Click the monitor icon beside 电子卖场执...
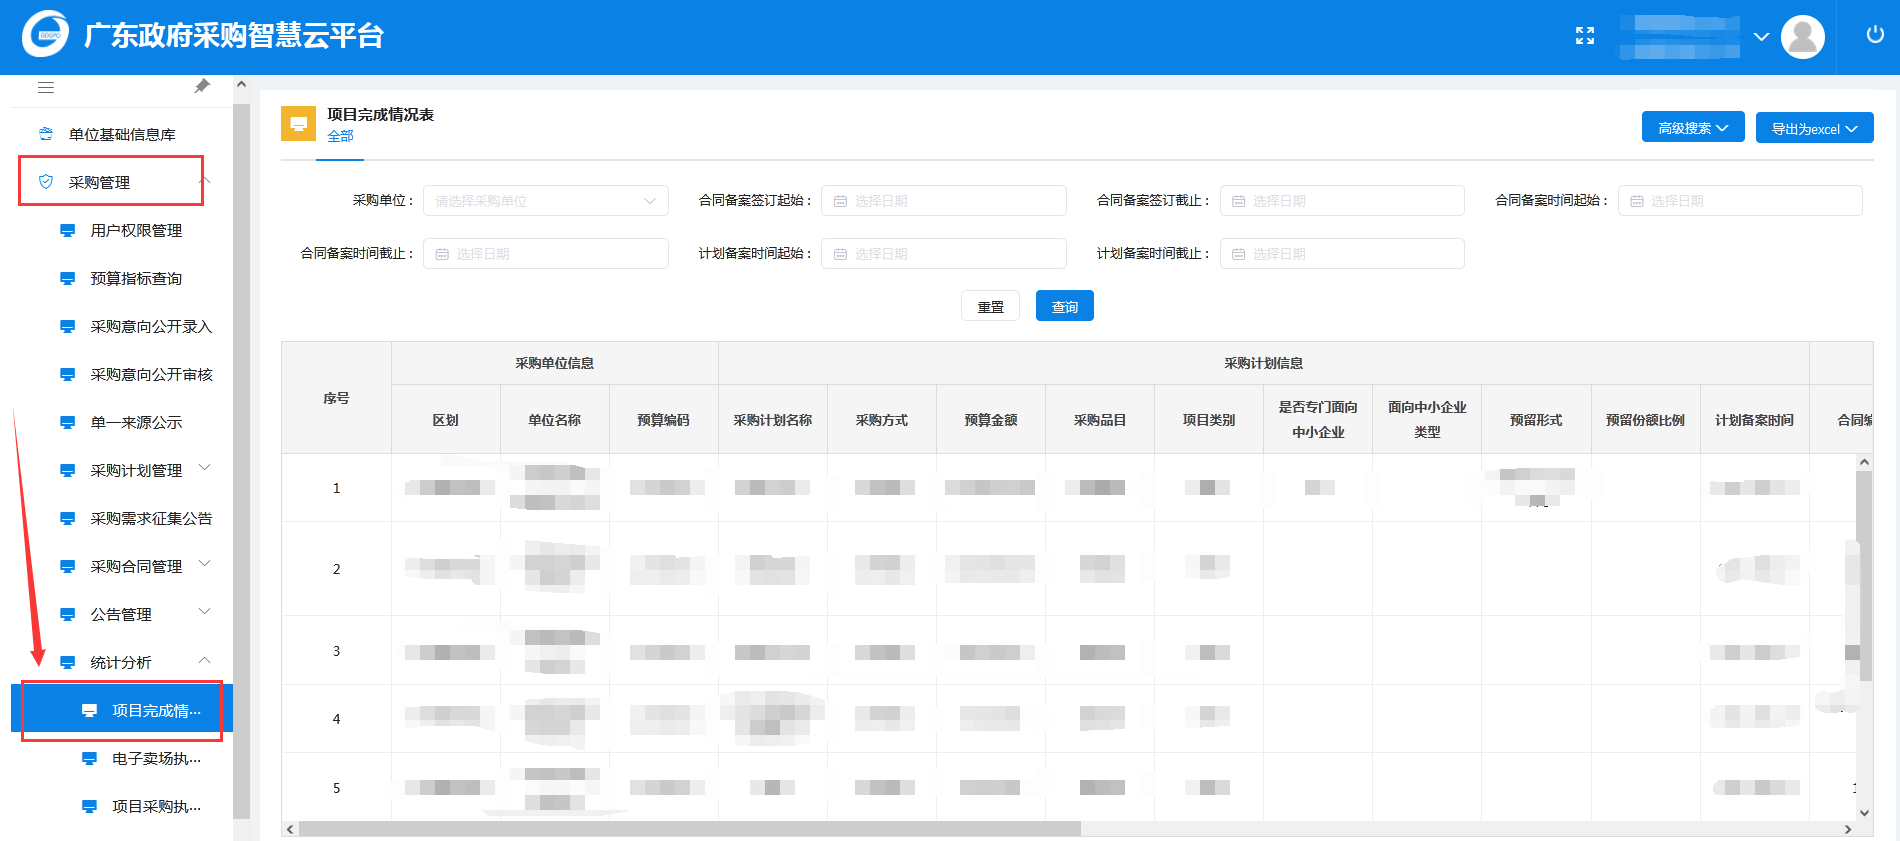The width and height of the screenshot is (1900, 841). pyautogui.click(x=90, y=759)
